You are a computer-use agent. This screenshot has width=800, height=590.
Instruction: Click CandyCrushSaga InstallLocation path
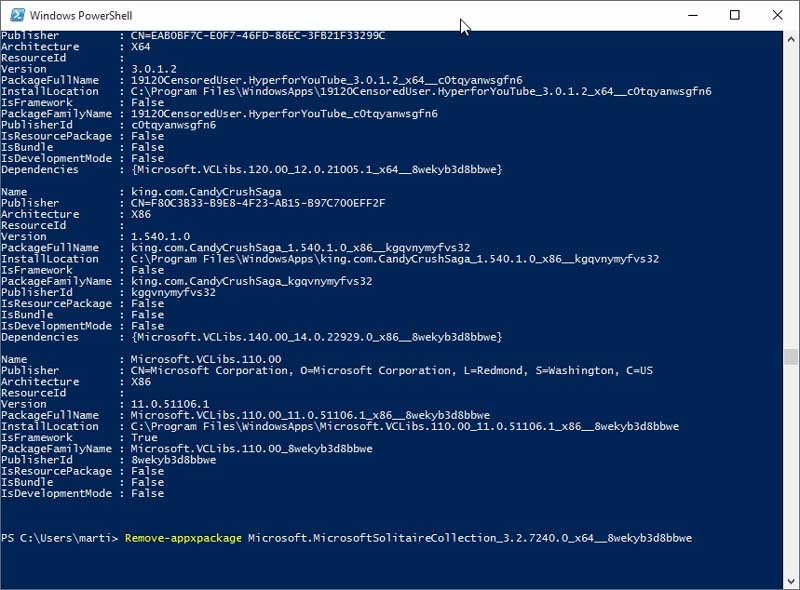pyautogui.click(x=395, y=259)
